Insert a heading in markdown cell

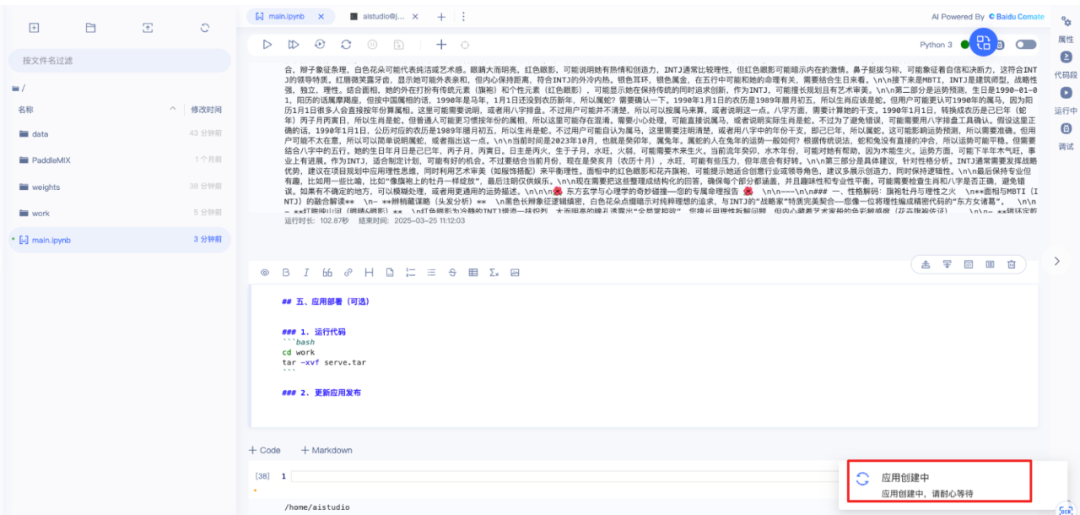[368, 273]
